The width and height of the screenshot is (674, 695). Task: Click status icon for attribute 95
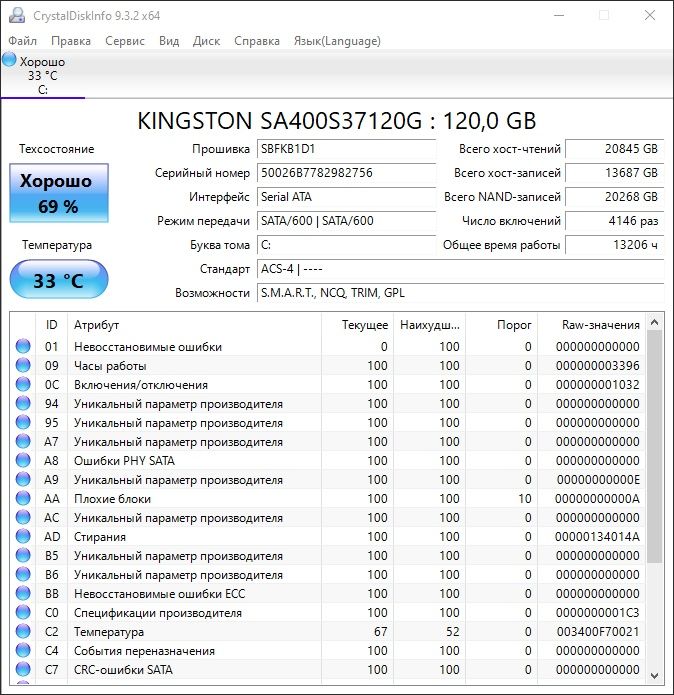point(23,422)
